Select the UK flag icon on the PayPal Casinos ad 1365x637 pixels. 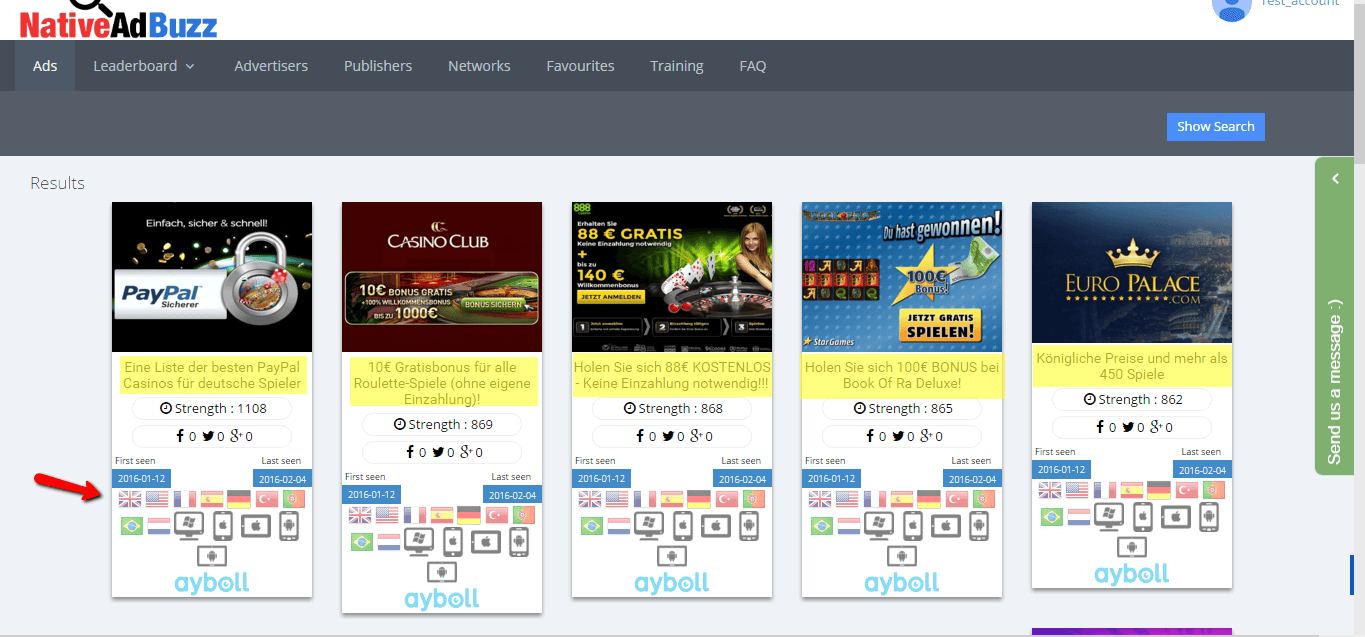130,498
